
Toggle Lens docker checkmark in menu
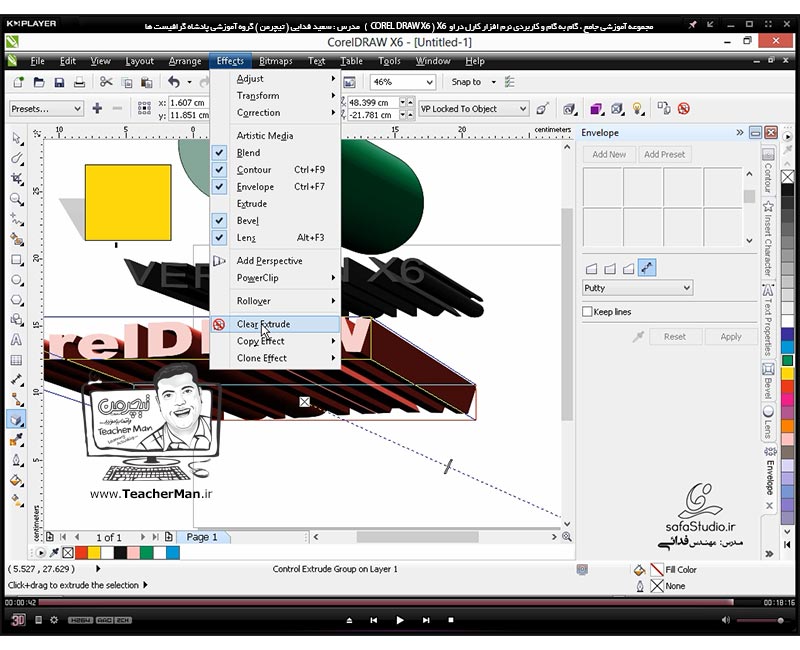tap(219, 237)
